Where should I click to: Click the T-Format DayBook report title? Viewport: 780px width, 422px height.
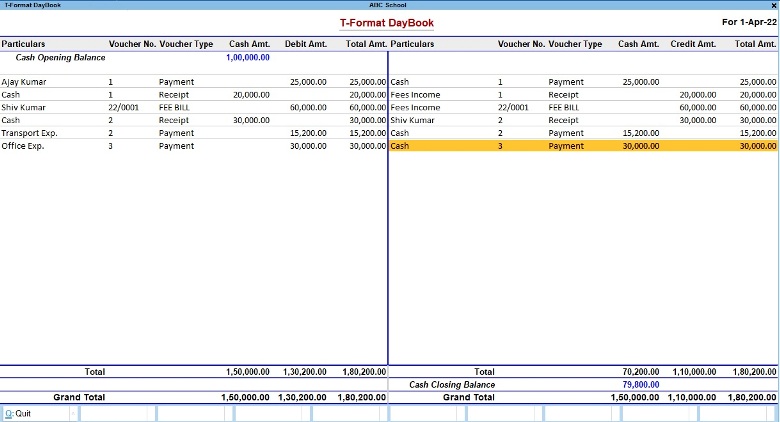pyautogui.click(x=387, y=23)
